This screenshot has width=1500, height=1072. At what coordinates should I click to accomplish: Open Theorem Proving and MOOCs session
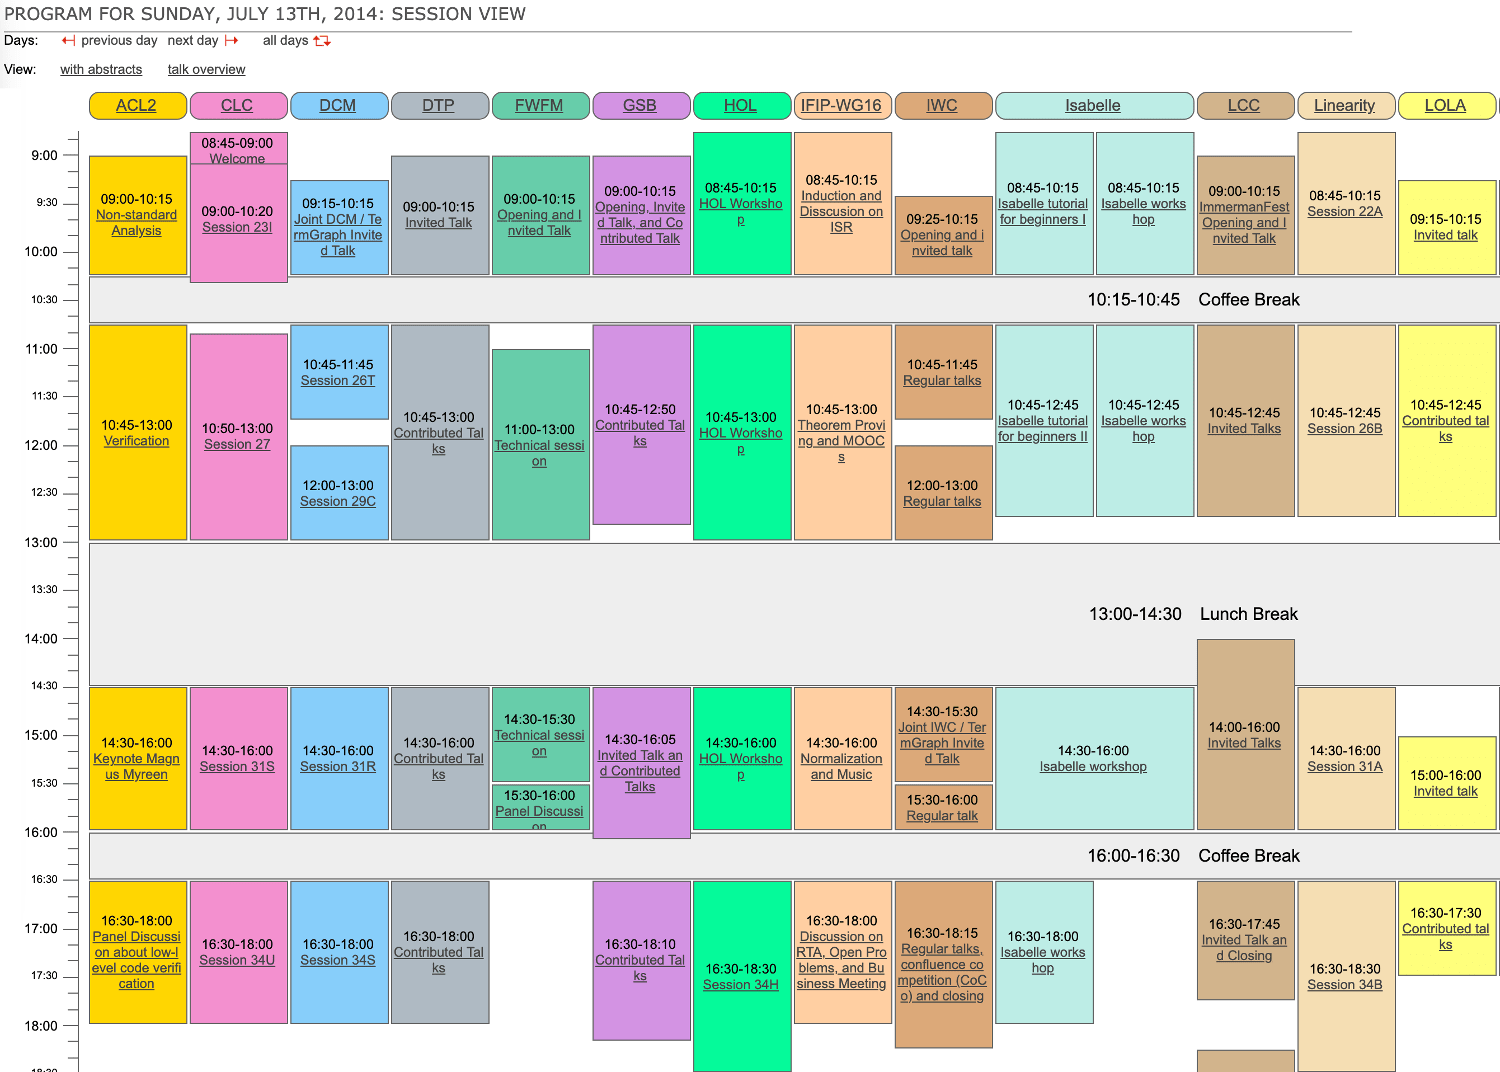842,441
